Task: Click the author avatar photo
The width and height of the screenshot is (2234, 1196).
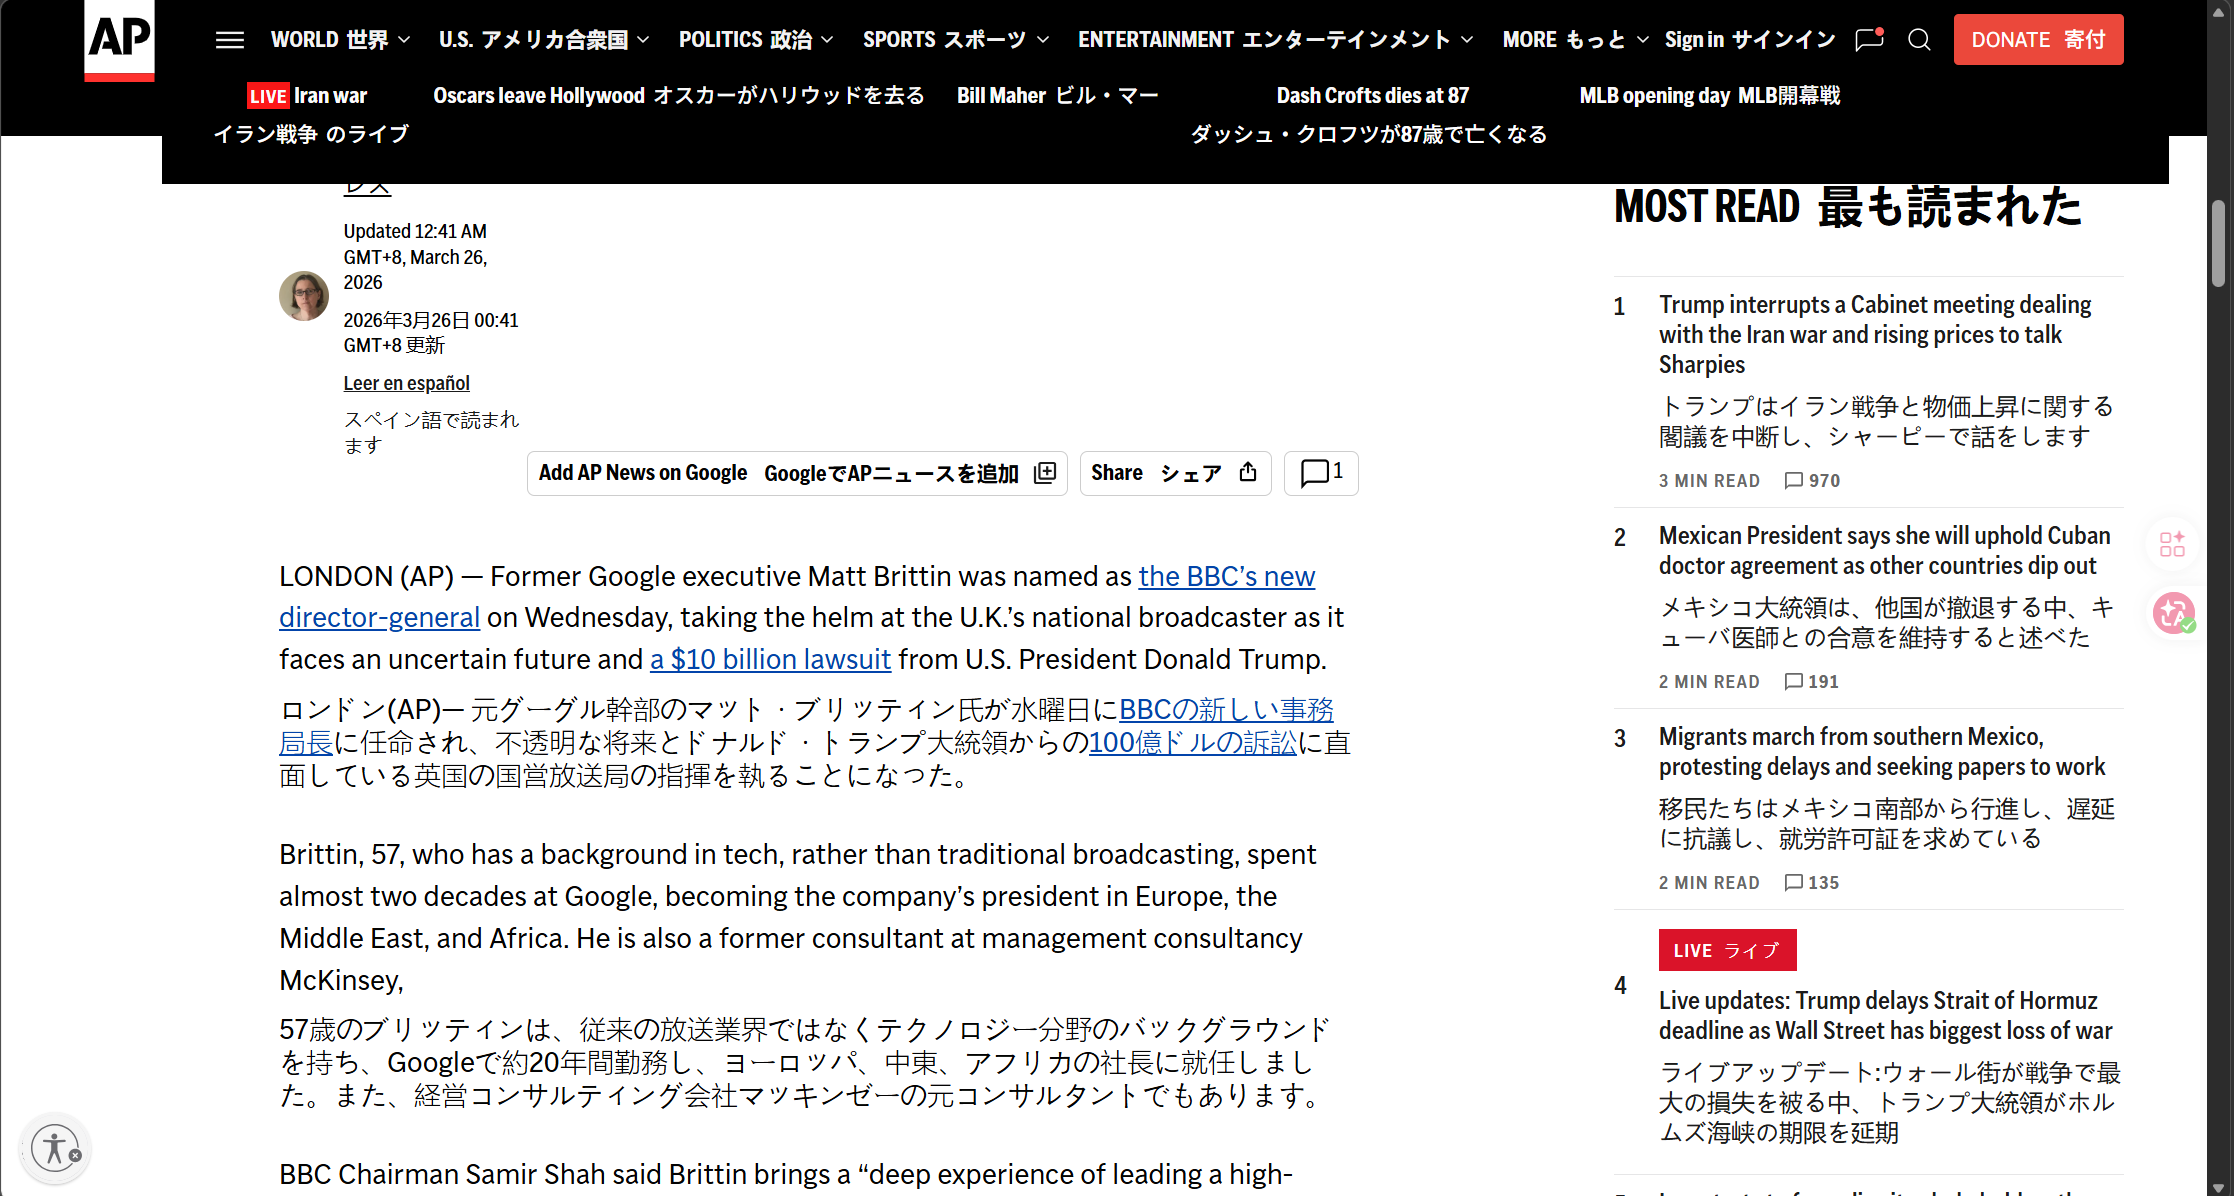Action: click(304, 296)
